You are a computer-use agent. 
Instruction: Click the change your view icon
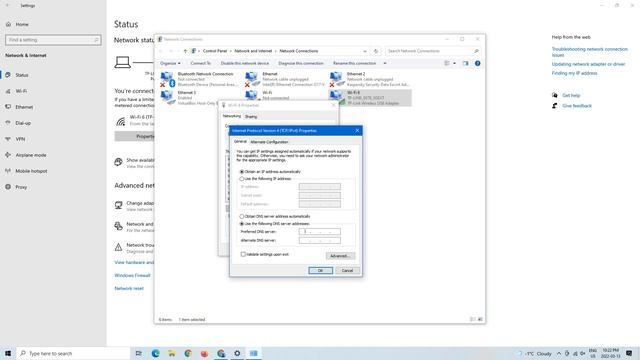(447, 63)
